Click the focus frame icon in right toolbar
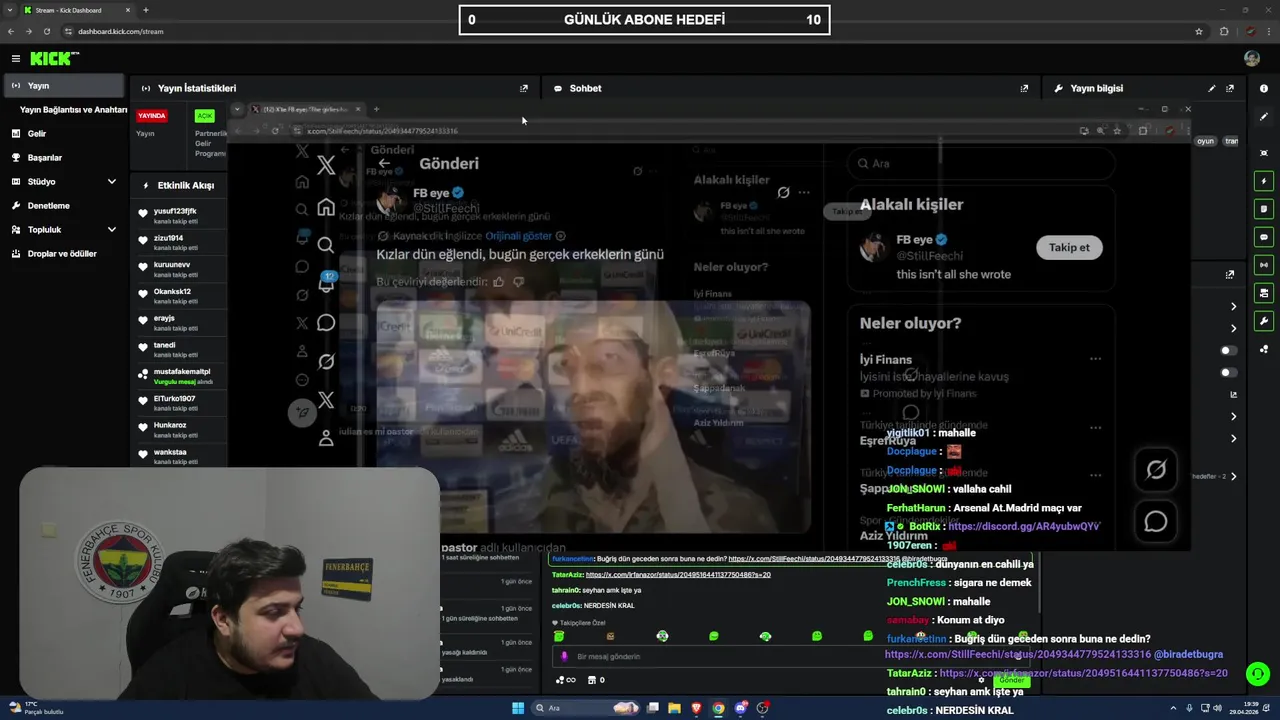Screen dimensions: 1280x720 pyautogui.click(x=1264, y=153)
